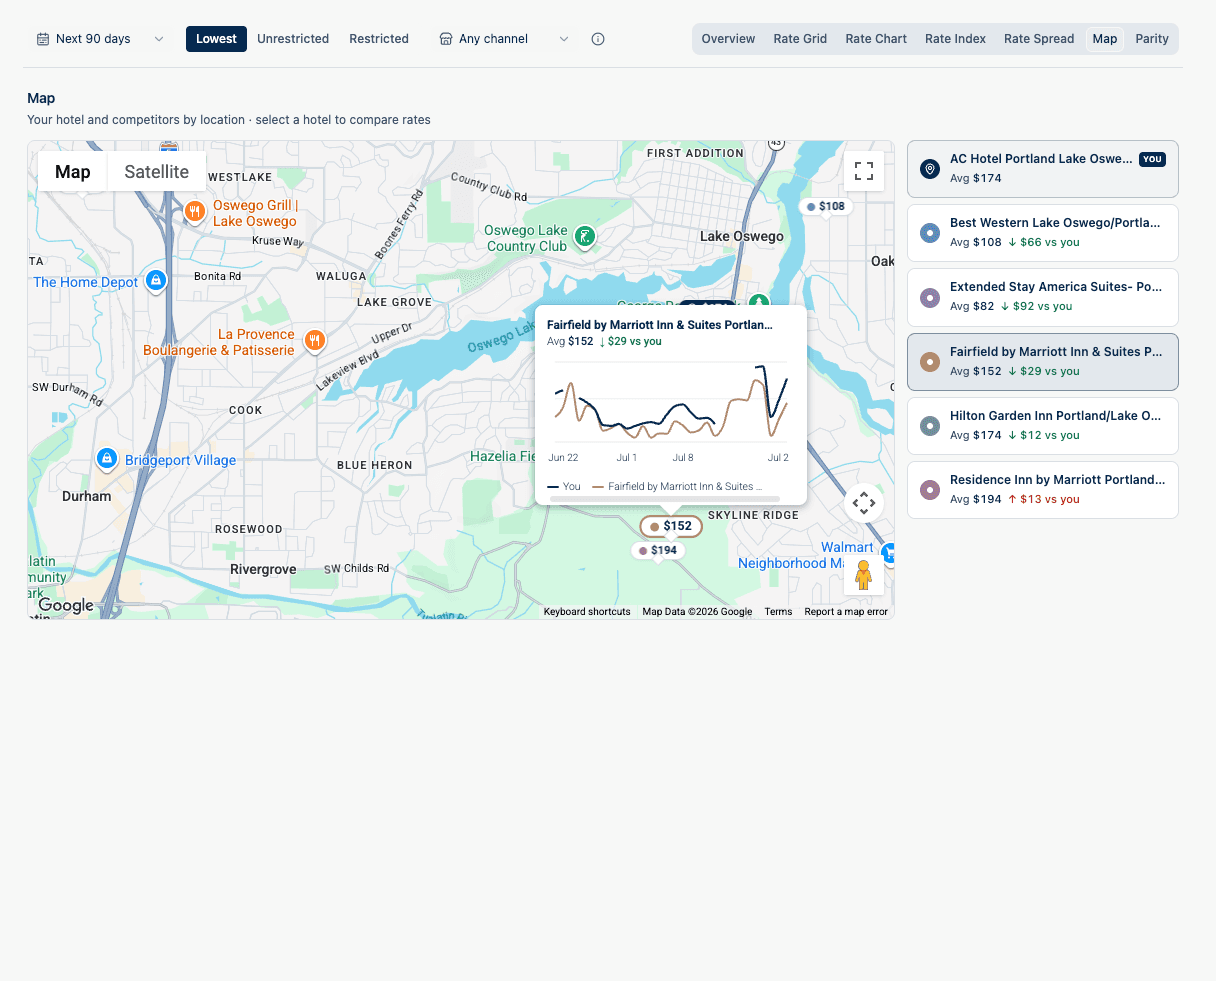Open Keyboard shortcuts for the map

click(587, 612)
